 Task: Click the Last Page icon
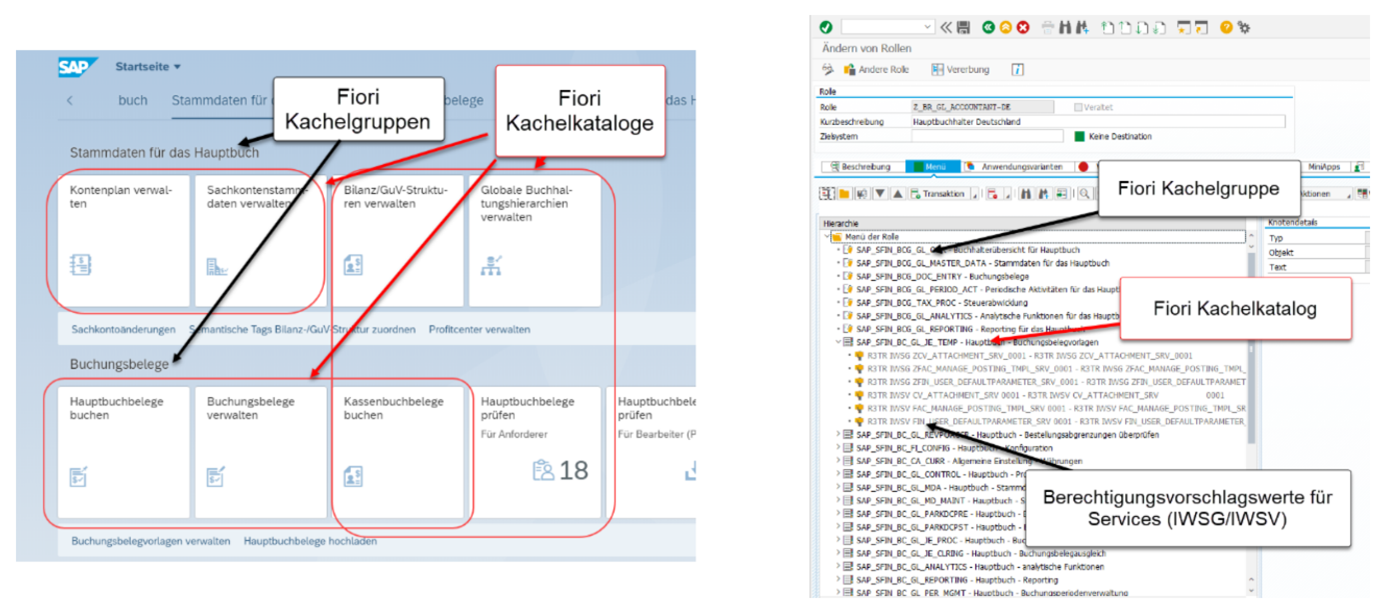[x=1160, y=27]
